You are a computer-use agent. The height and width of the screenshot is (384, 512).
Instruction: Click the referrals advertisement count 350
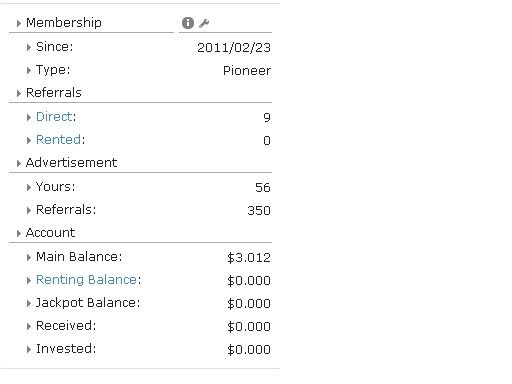pyautogui.click(x=259, y=210)
